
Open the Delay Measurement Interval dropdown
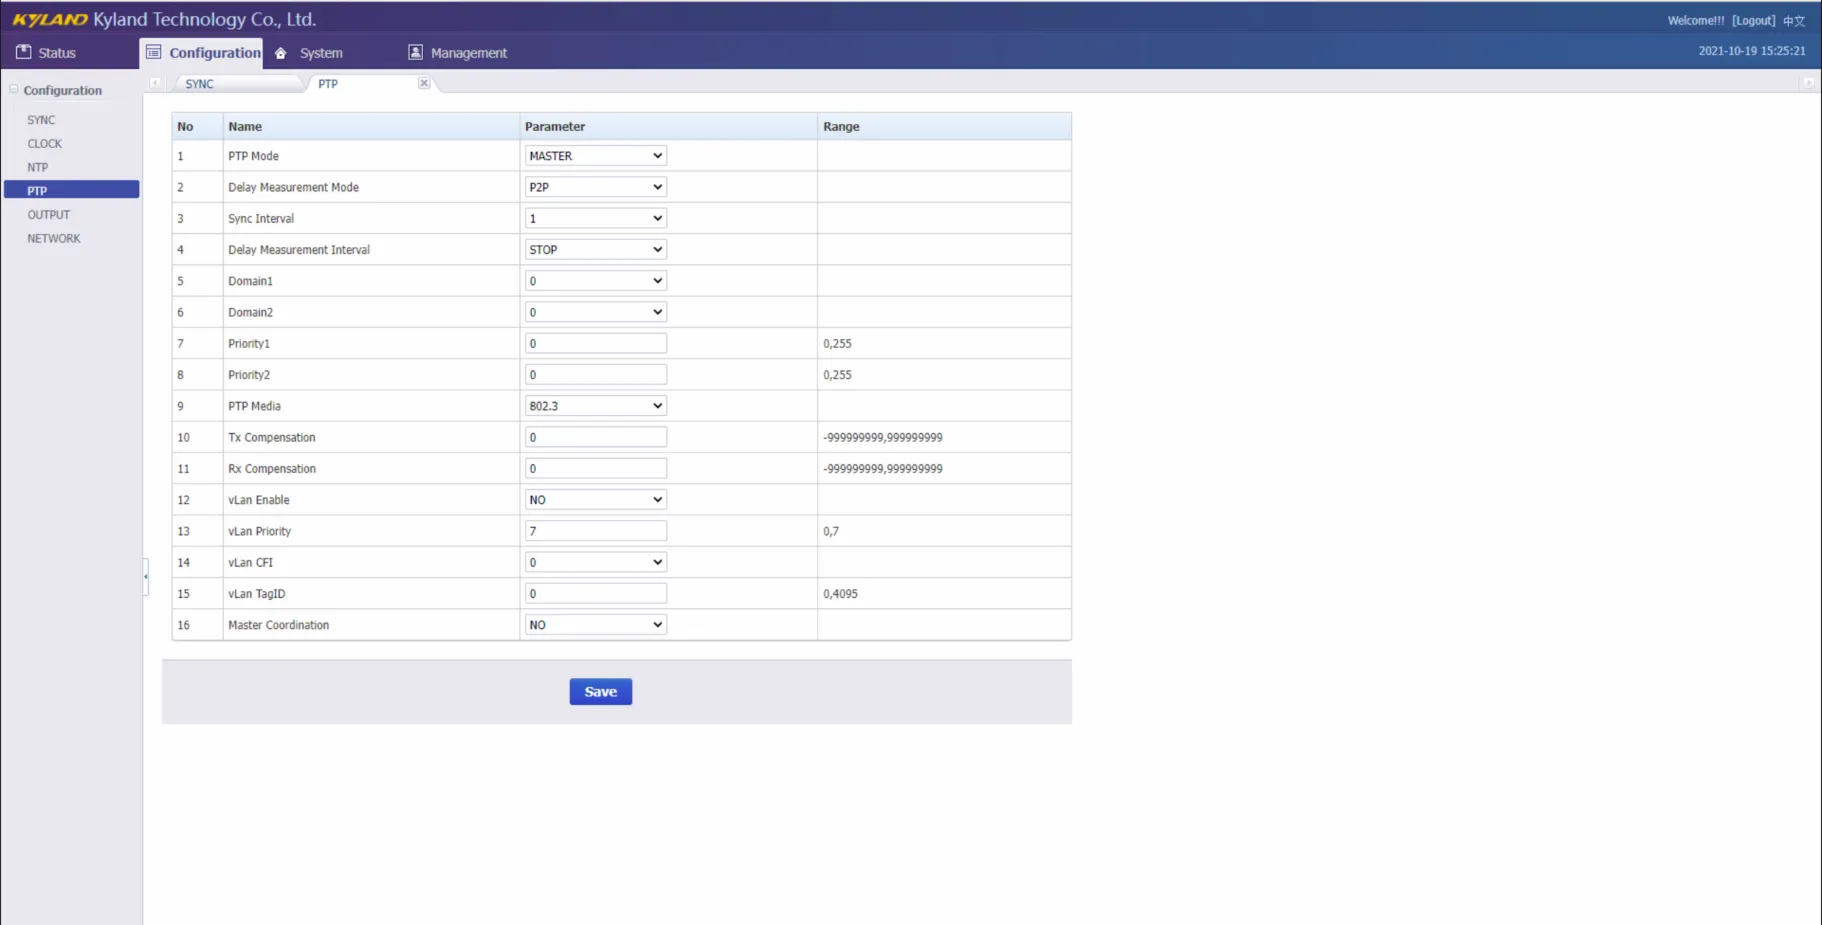point(596,250)
